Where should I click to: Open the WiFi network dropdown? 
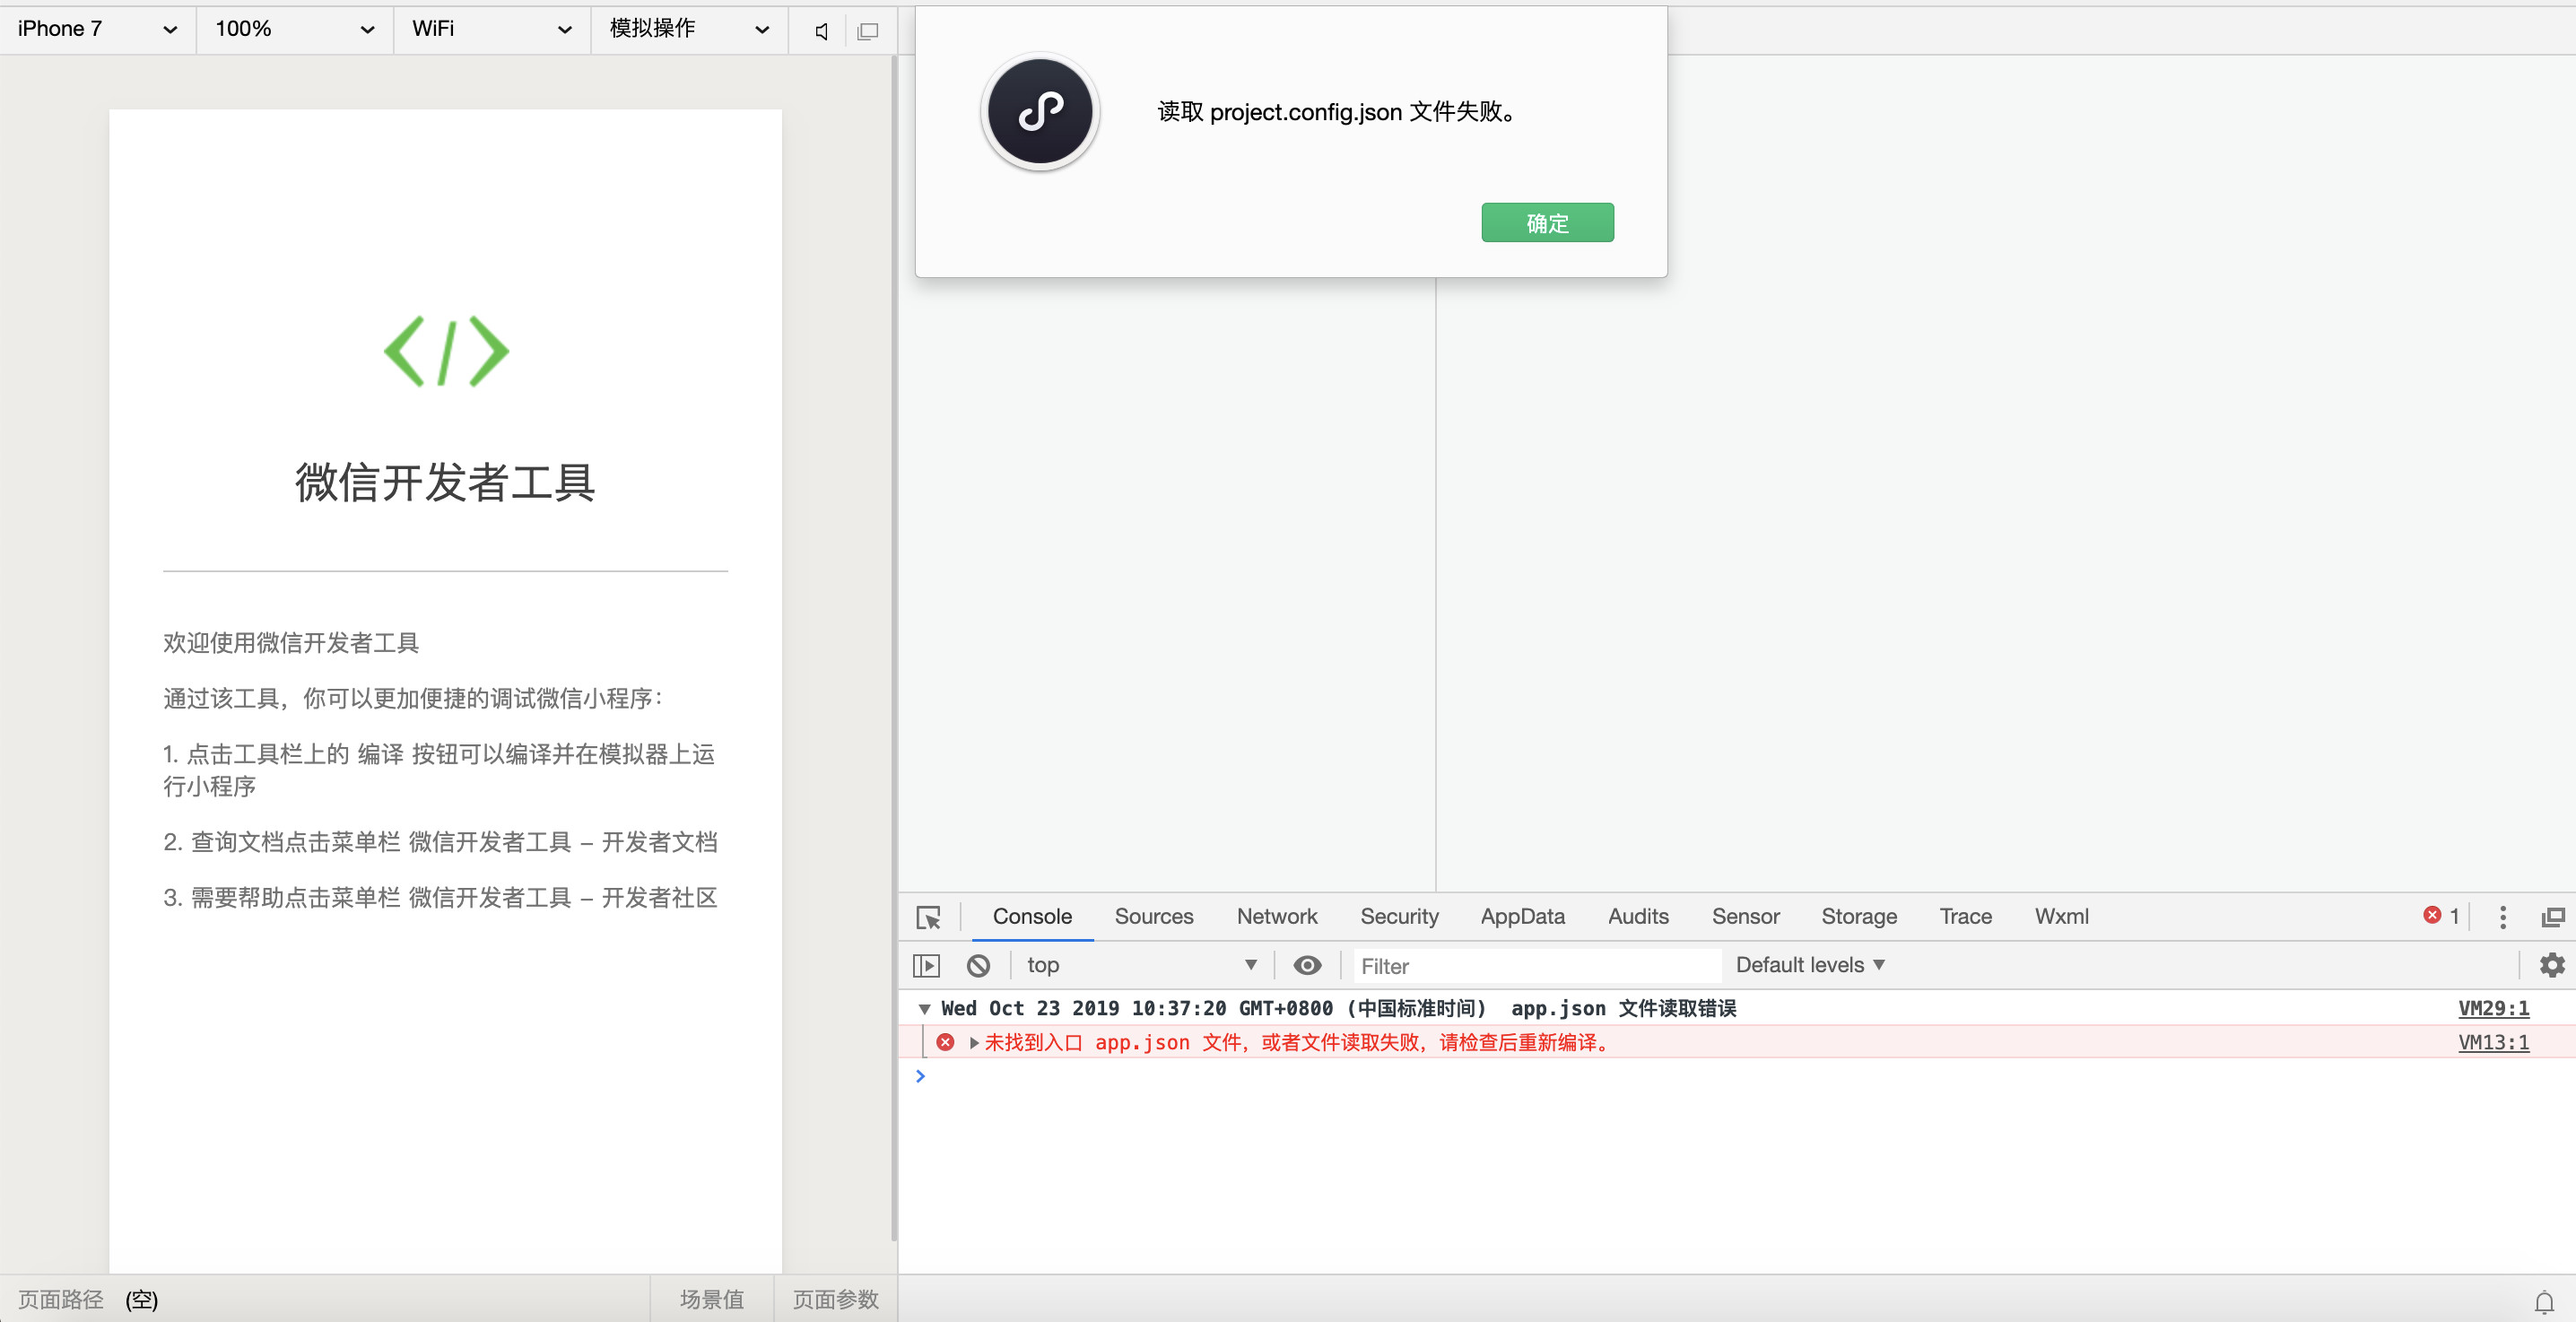tap(491, 29)
